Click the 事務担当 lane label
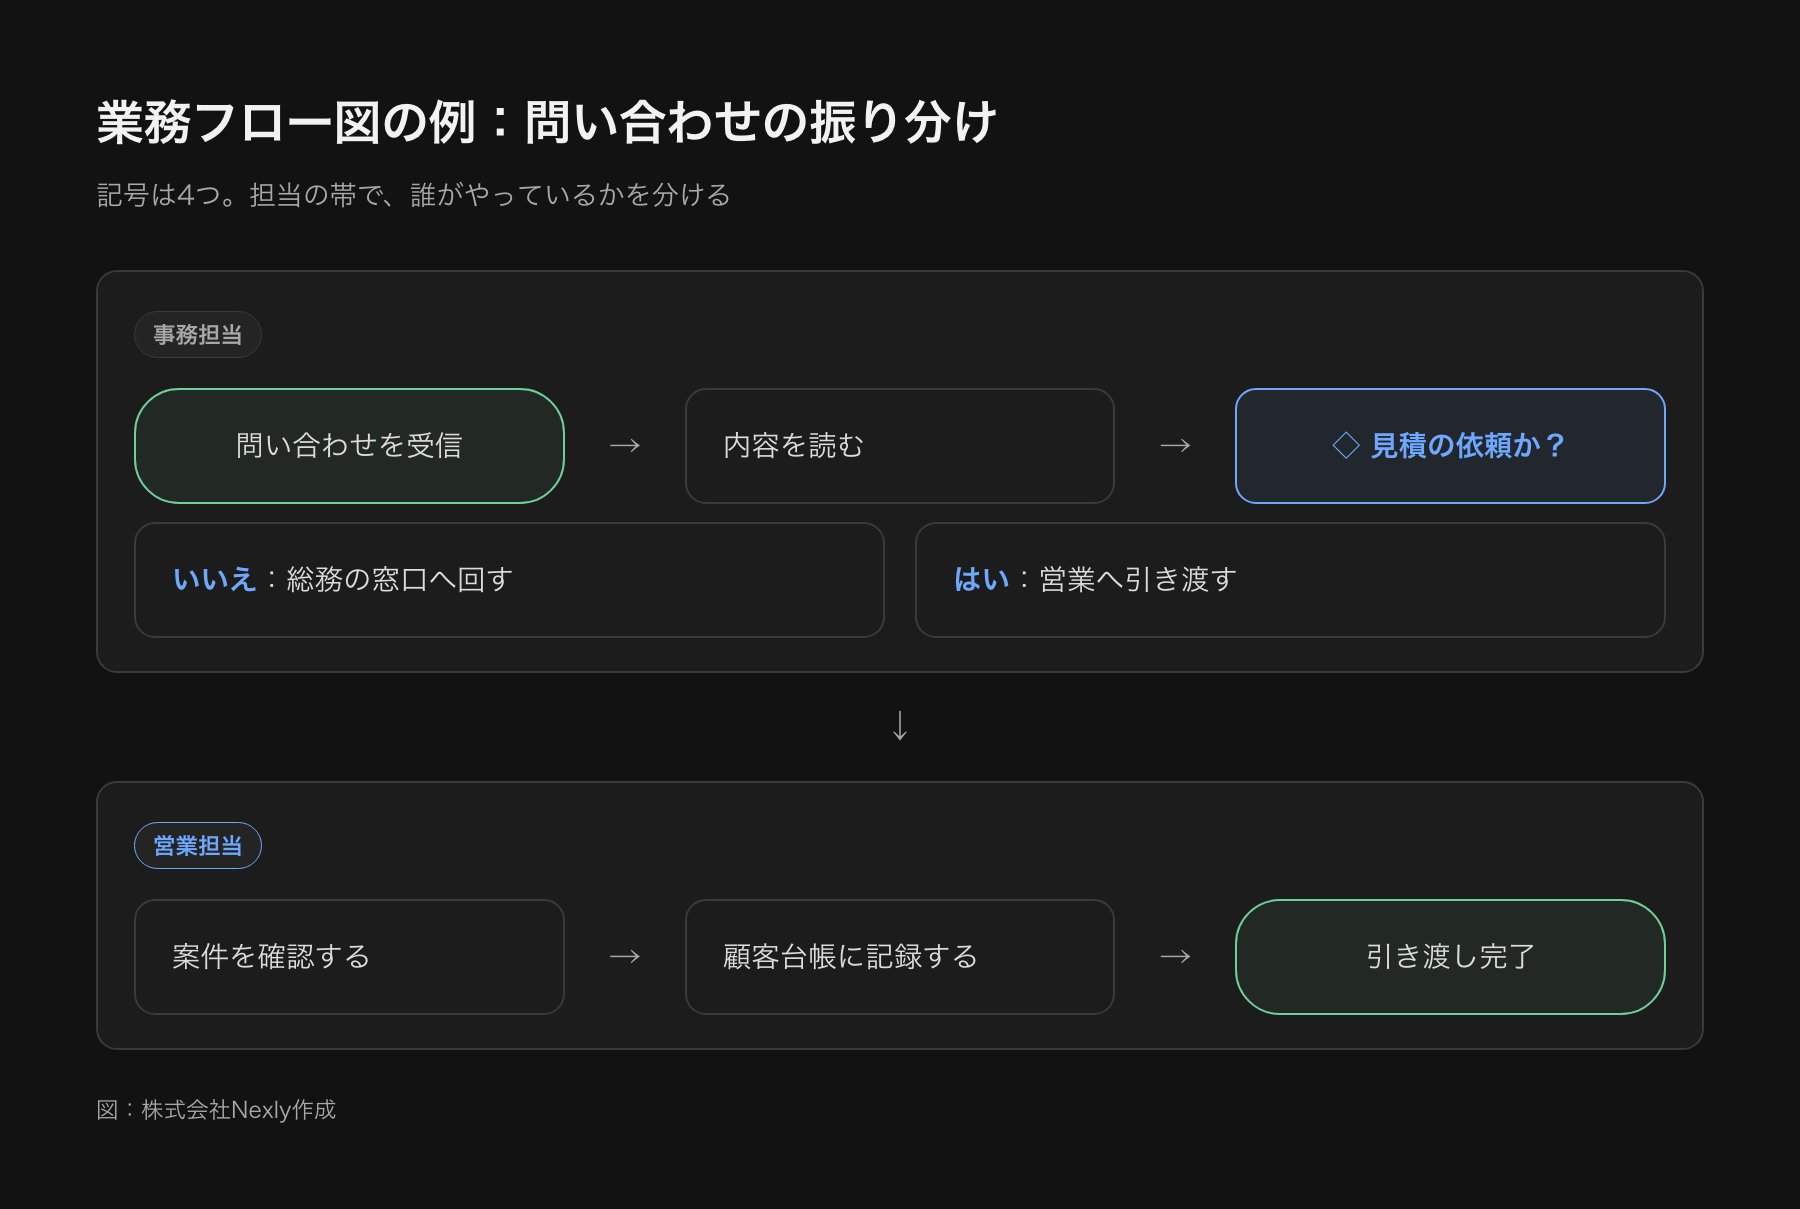Viewport: 1800px width, 1209px height. pos(198,335)
